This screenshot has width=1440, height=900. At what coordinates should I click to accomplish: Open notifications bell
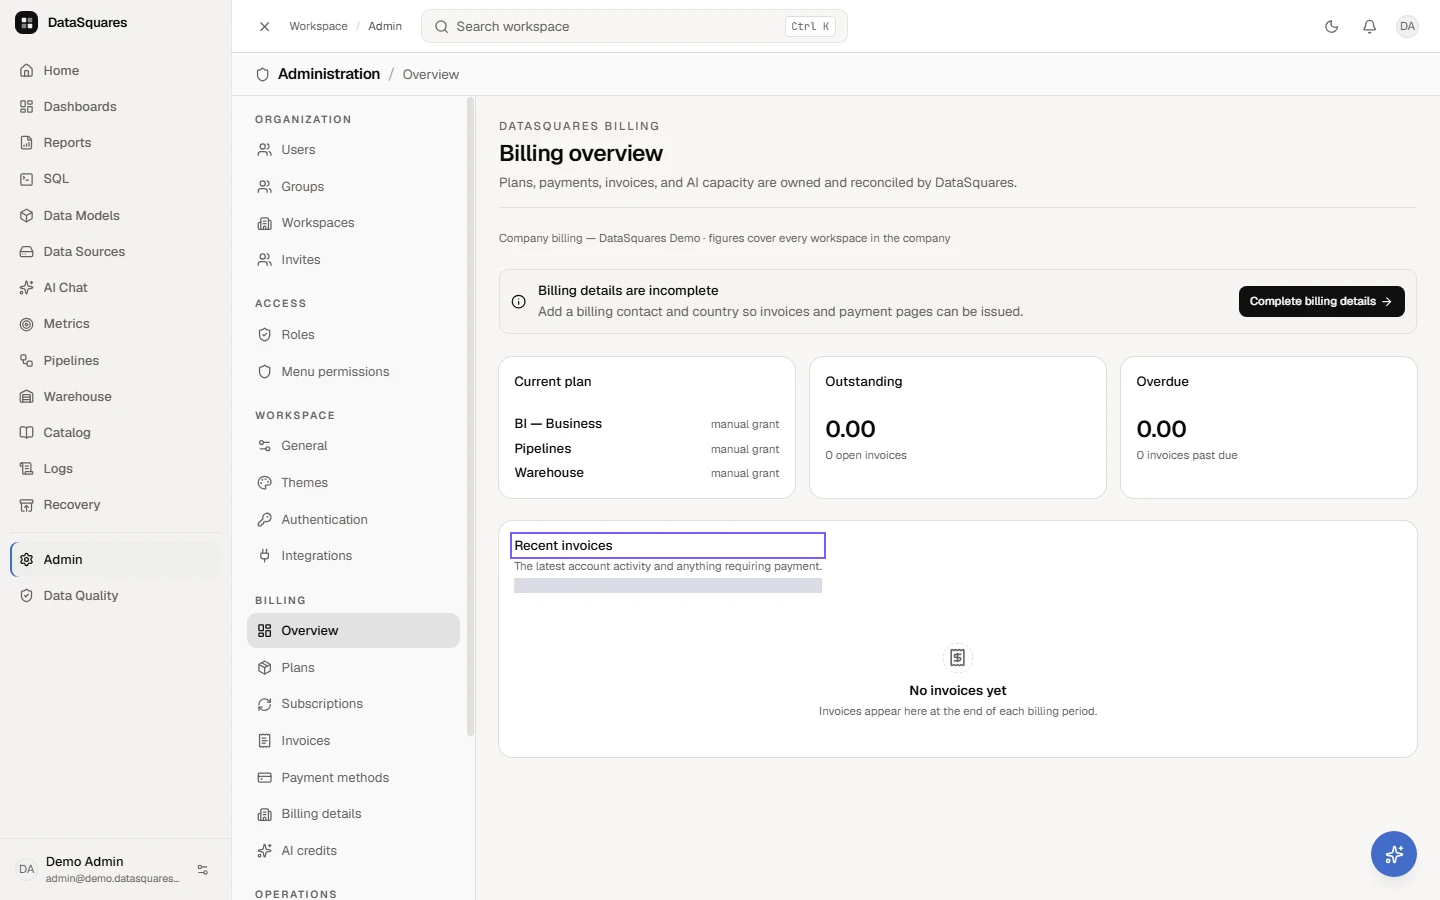pos(1369,27)
